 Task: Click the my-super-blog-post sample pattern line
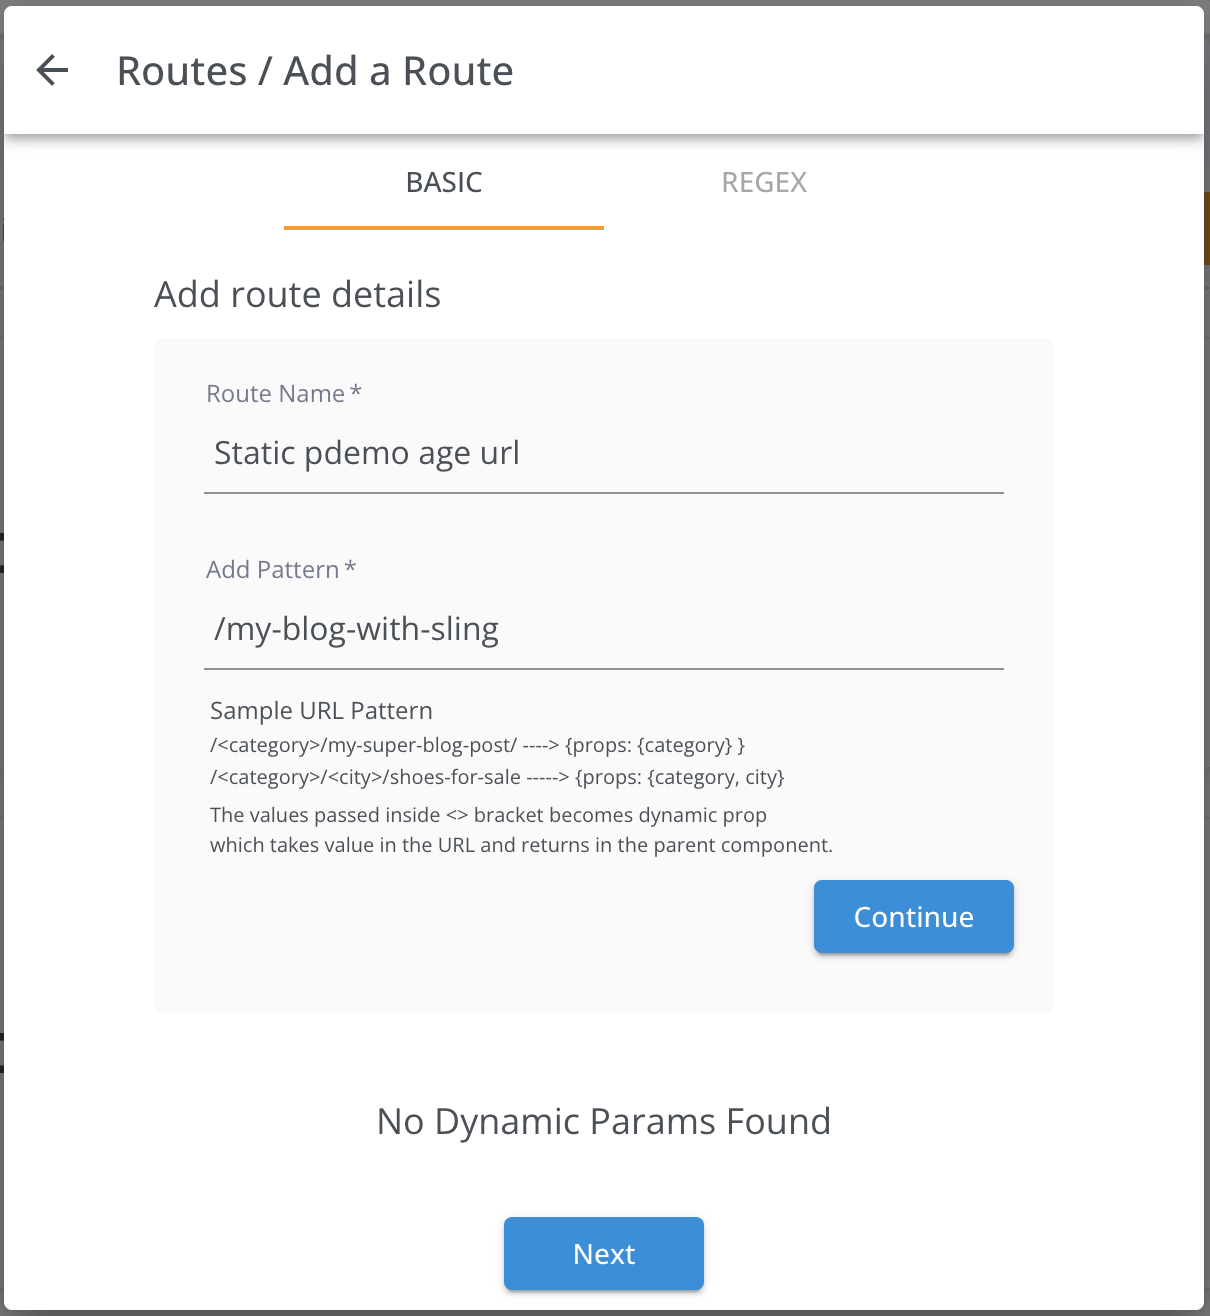[x=477, y=746]
